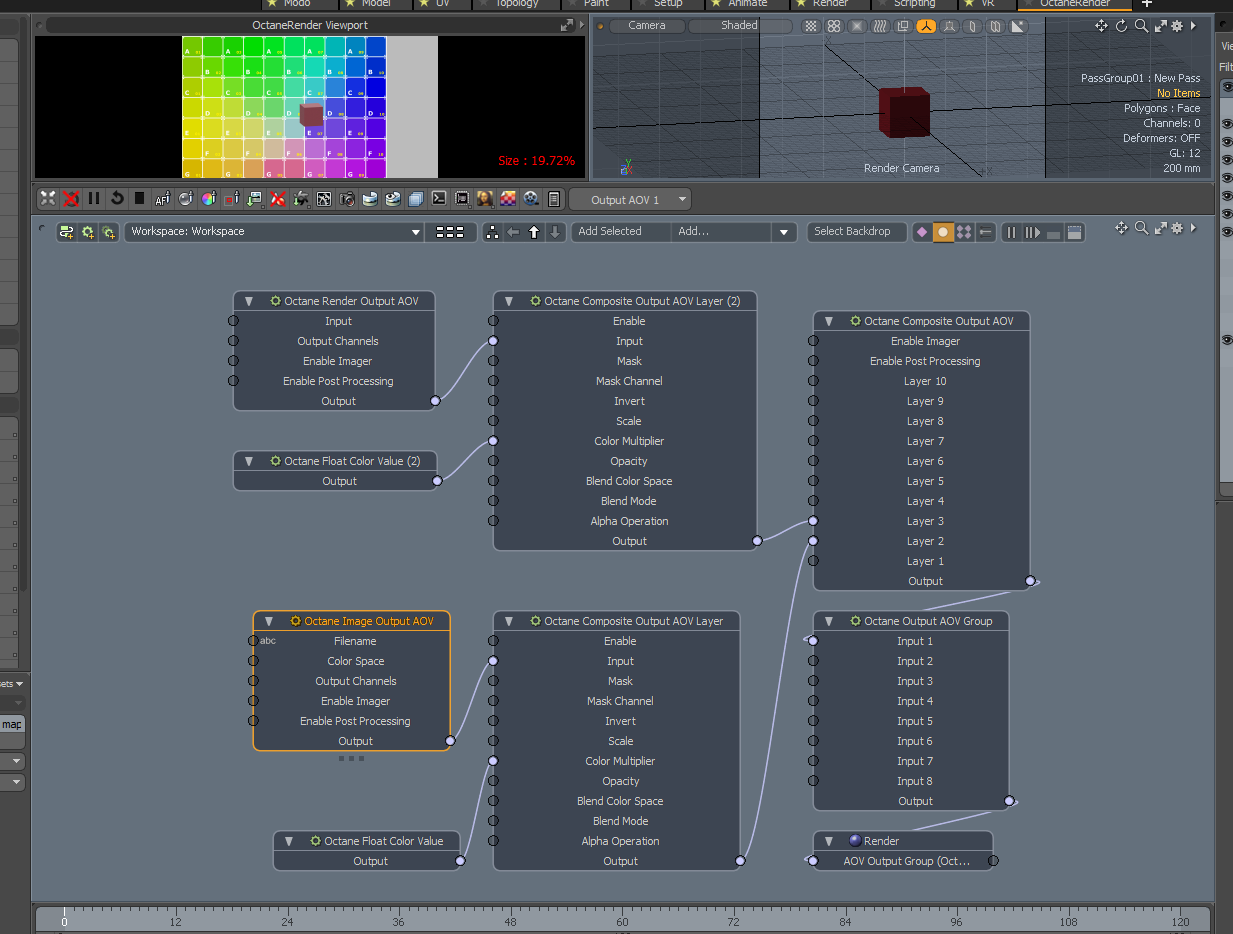This screenshot has width=1233, height=934.
Task: Click the fit-to-view icon in Octane toolbar
Action: [48, 199]
